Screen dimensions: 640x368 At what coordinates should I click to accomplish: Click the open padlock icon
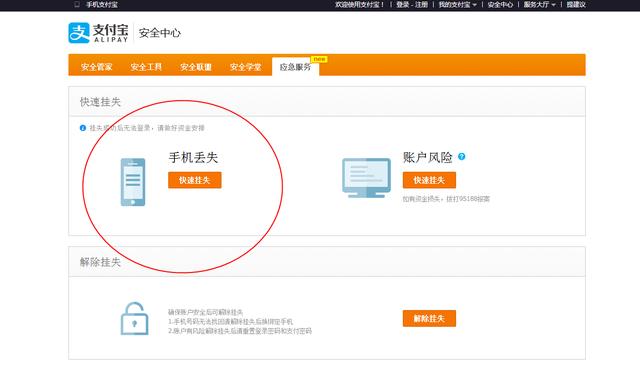134,319
